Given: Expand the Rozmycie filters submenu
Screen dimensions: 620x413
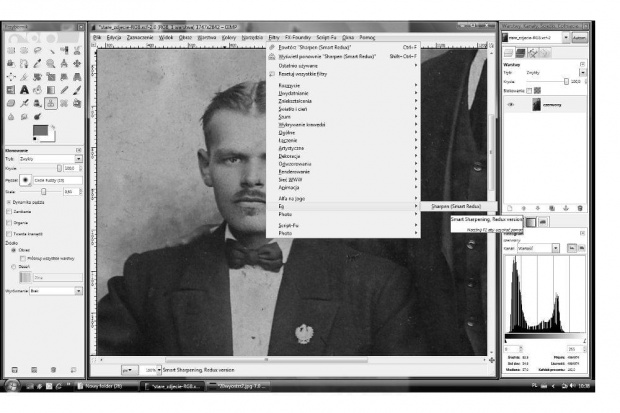Looking at the screenshot, I should click(344, 85).
